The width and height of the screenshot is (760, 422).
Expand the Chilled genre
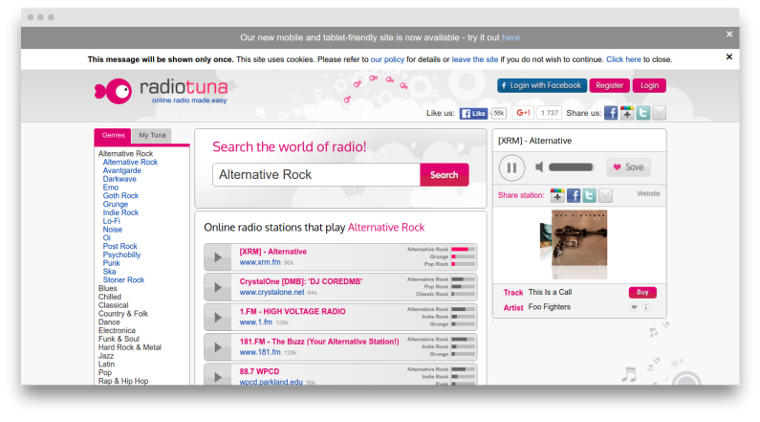(x=110, y=297)
